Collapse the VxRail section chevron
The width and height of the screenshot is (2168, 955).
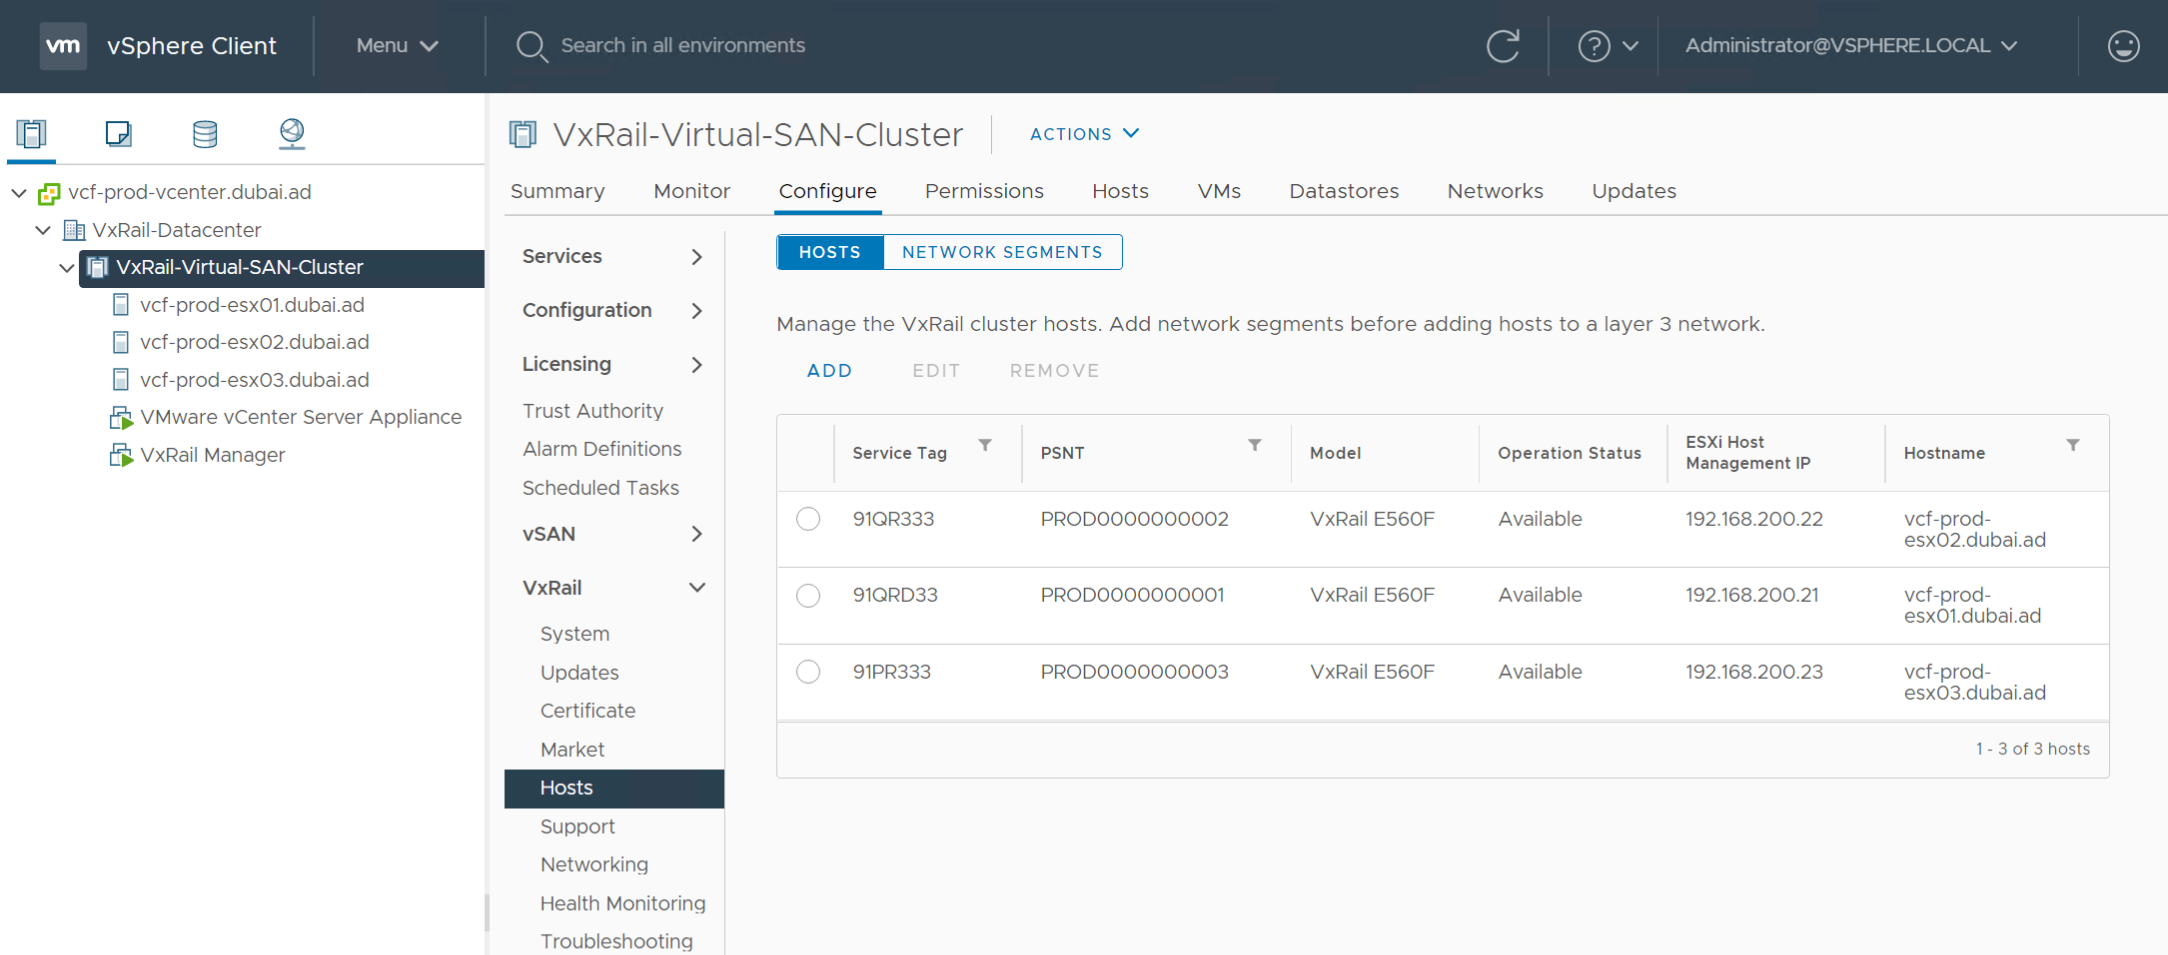[696, 587]
